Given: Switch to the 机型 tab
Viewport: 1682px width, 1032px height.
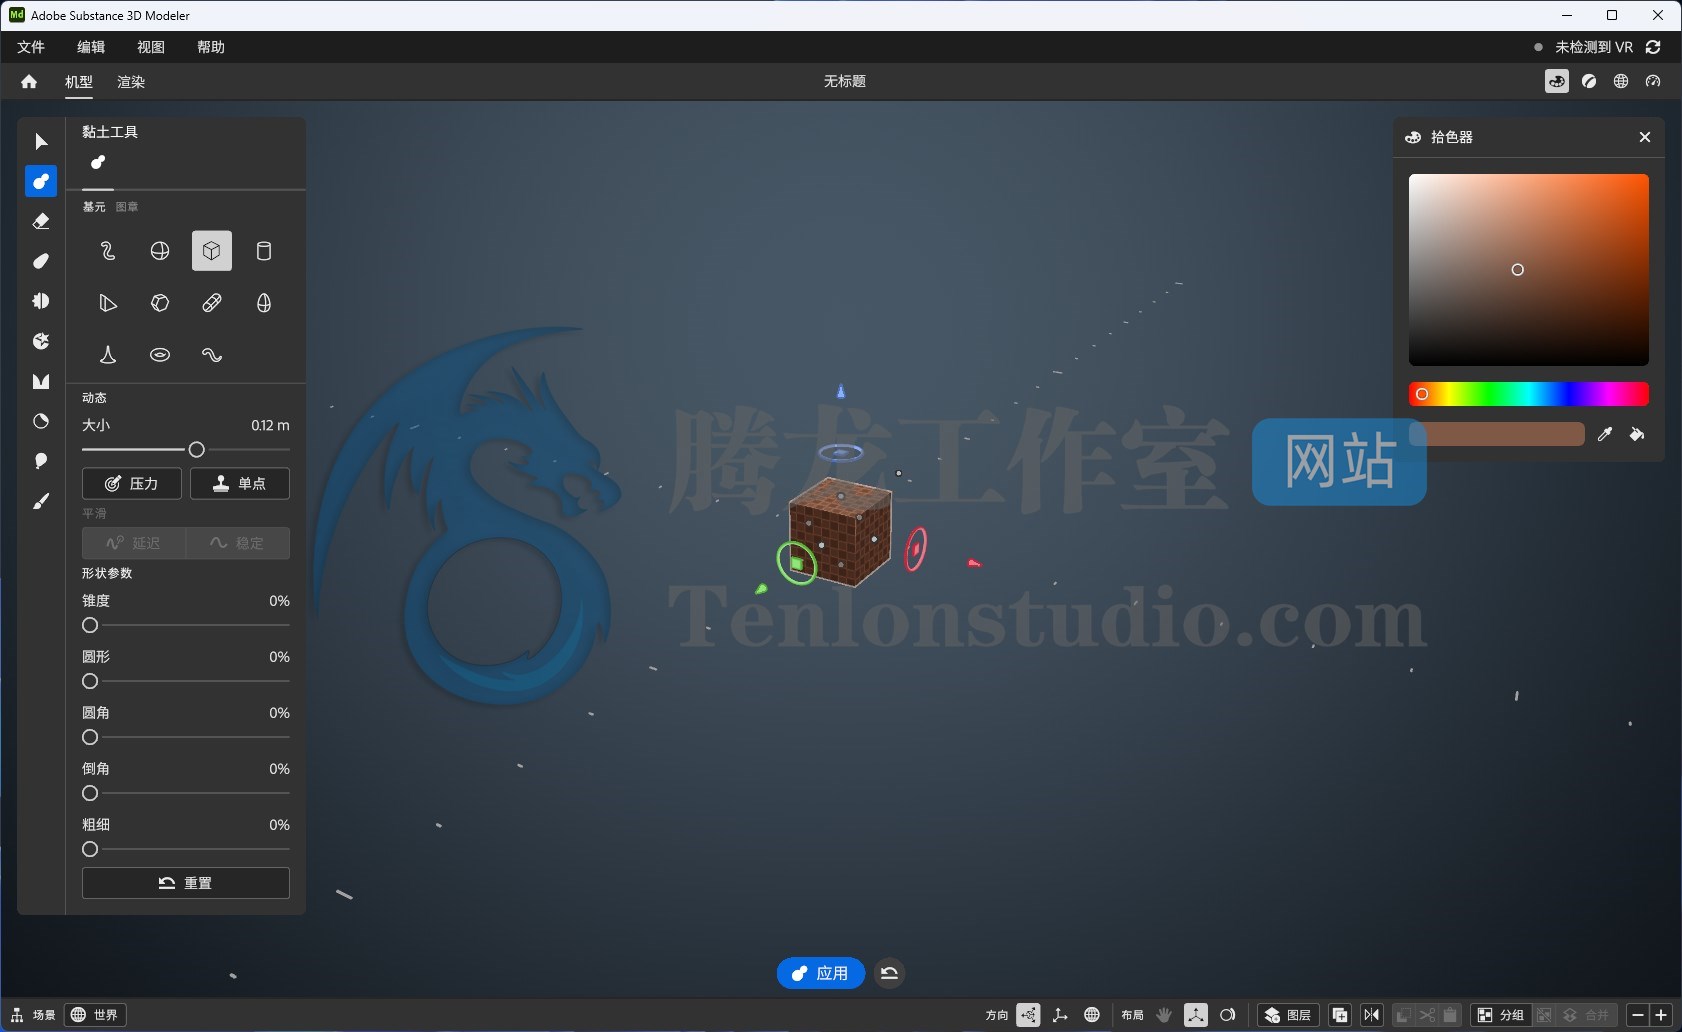Looking at the screenshot, I should (79, 82).
